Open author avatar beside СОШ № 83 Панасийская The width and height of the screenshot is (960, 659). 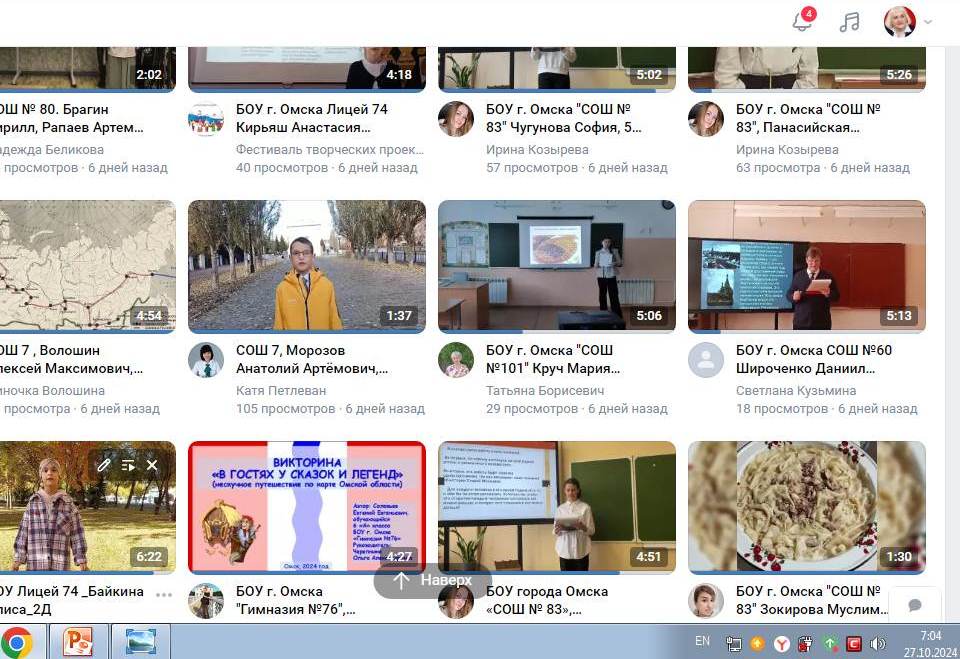706,119
